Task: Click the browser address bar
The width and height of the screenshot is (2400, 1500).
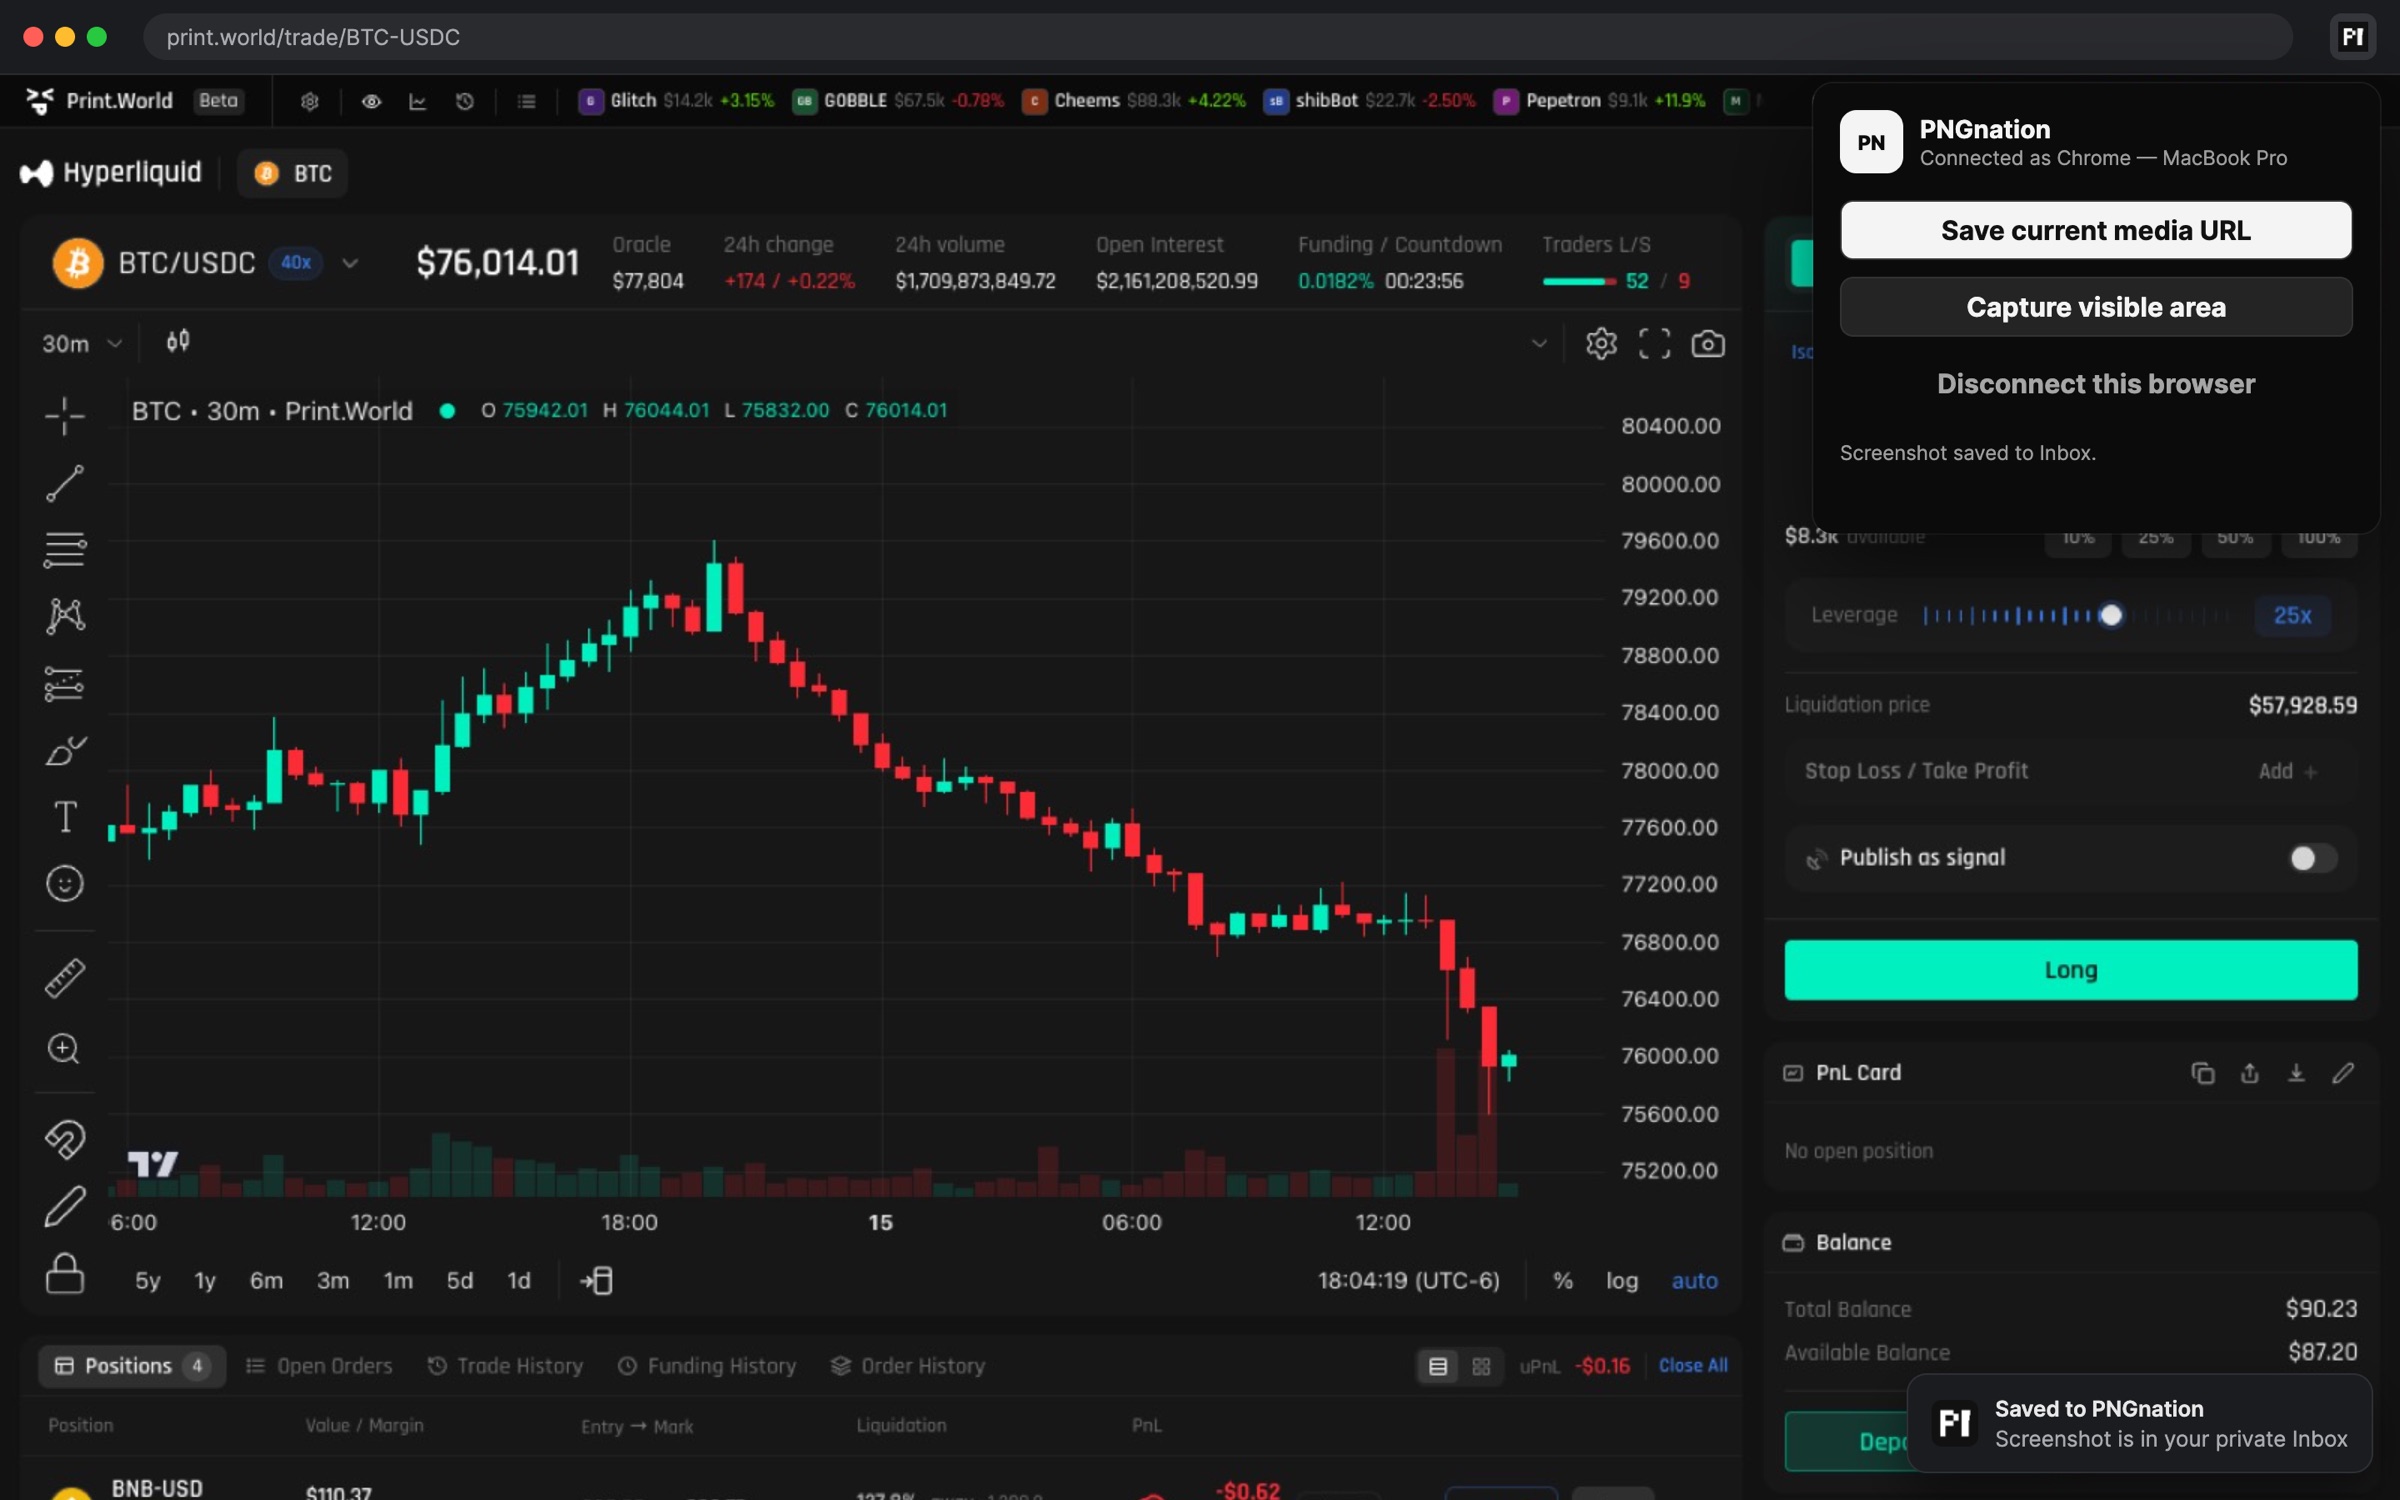Action: point(1218,37)
